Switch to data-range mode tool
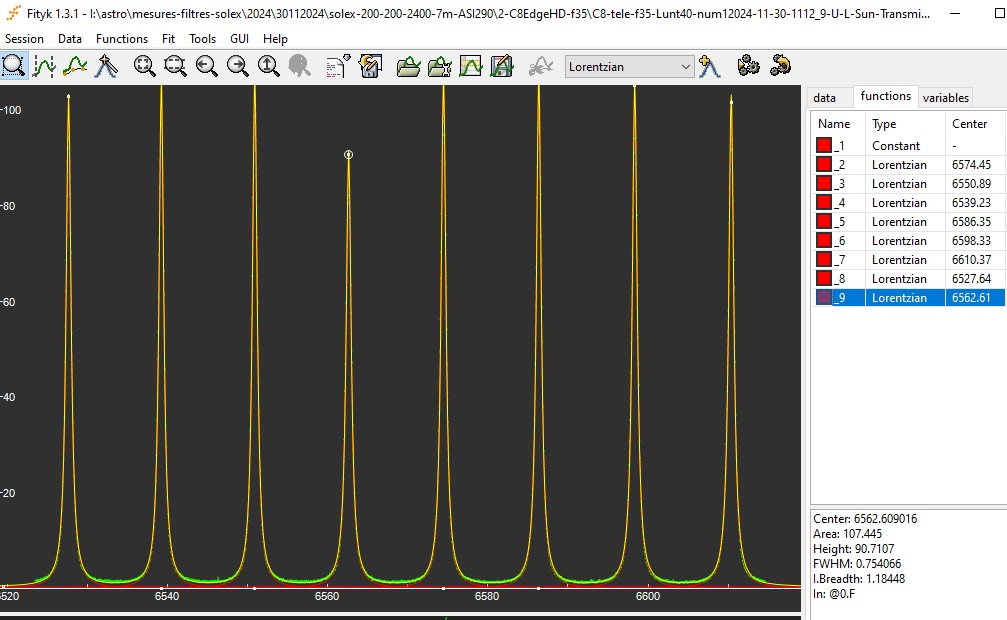1007x620 pixels. click(43, 66)
